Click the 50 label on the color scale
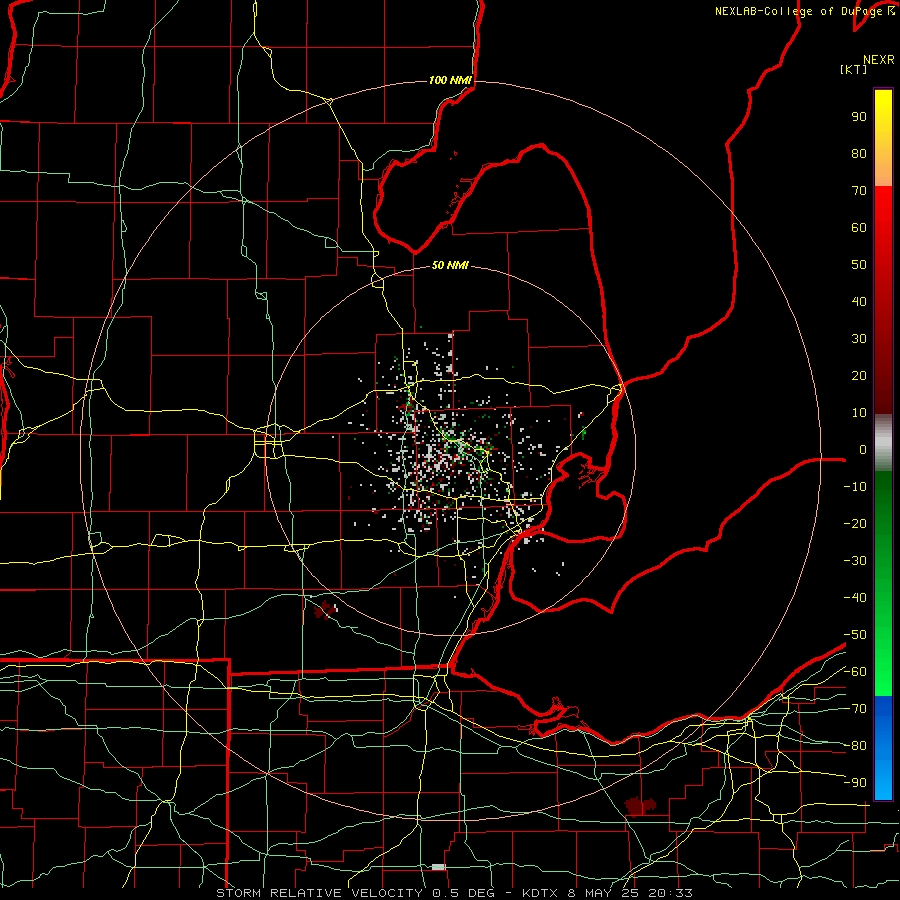The image size is (900, 900). 859,265
